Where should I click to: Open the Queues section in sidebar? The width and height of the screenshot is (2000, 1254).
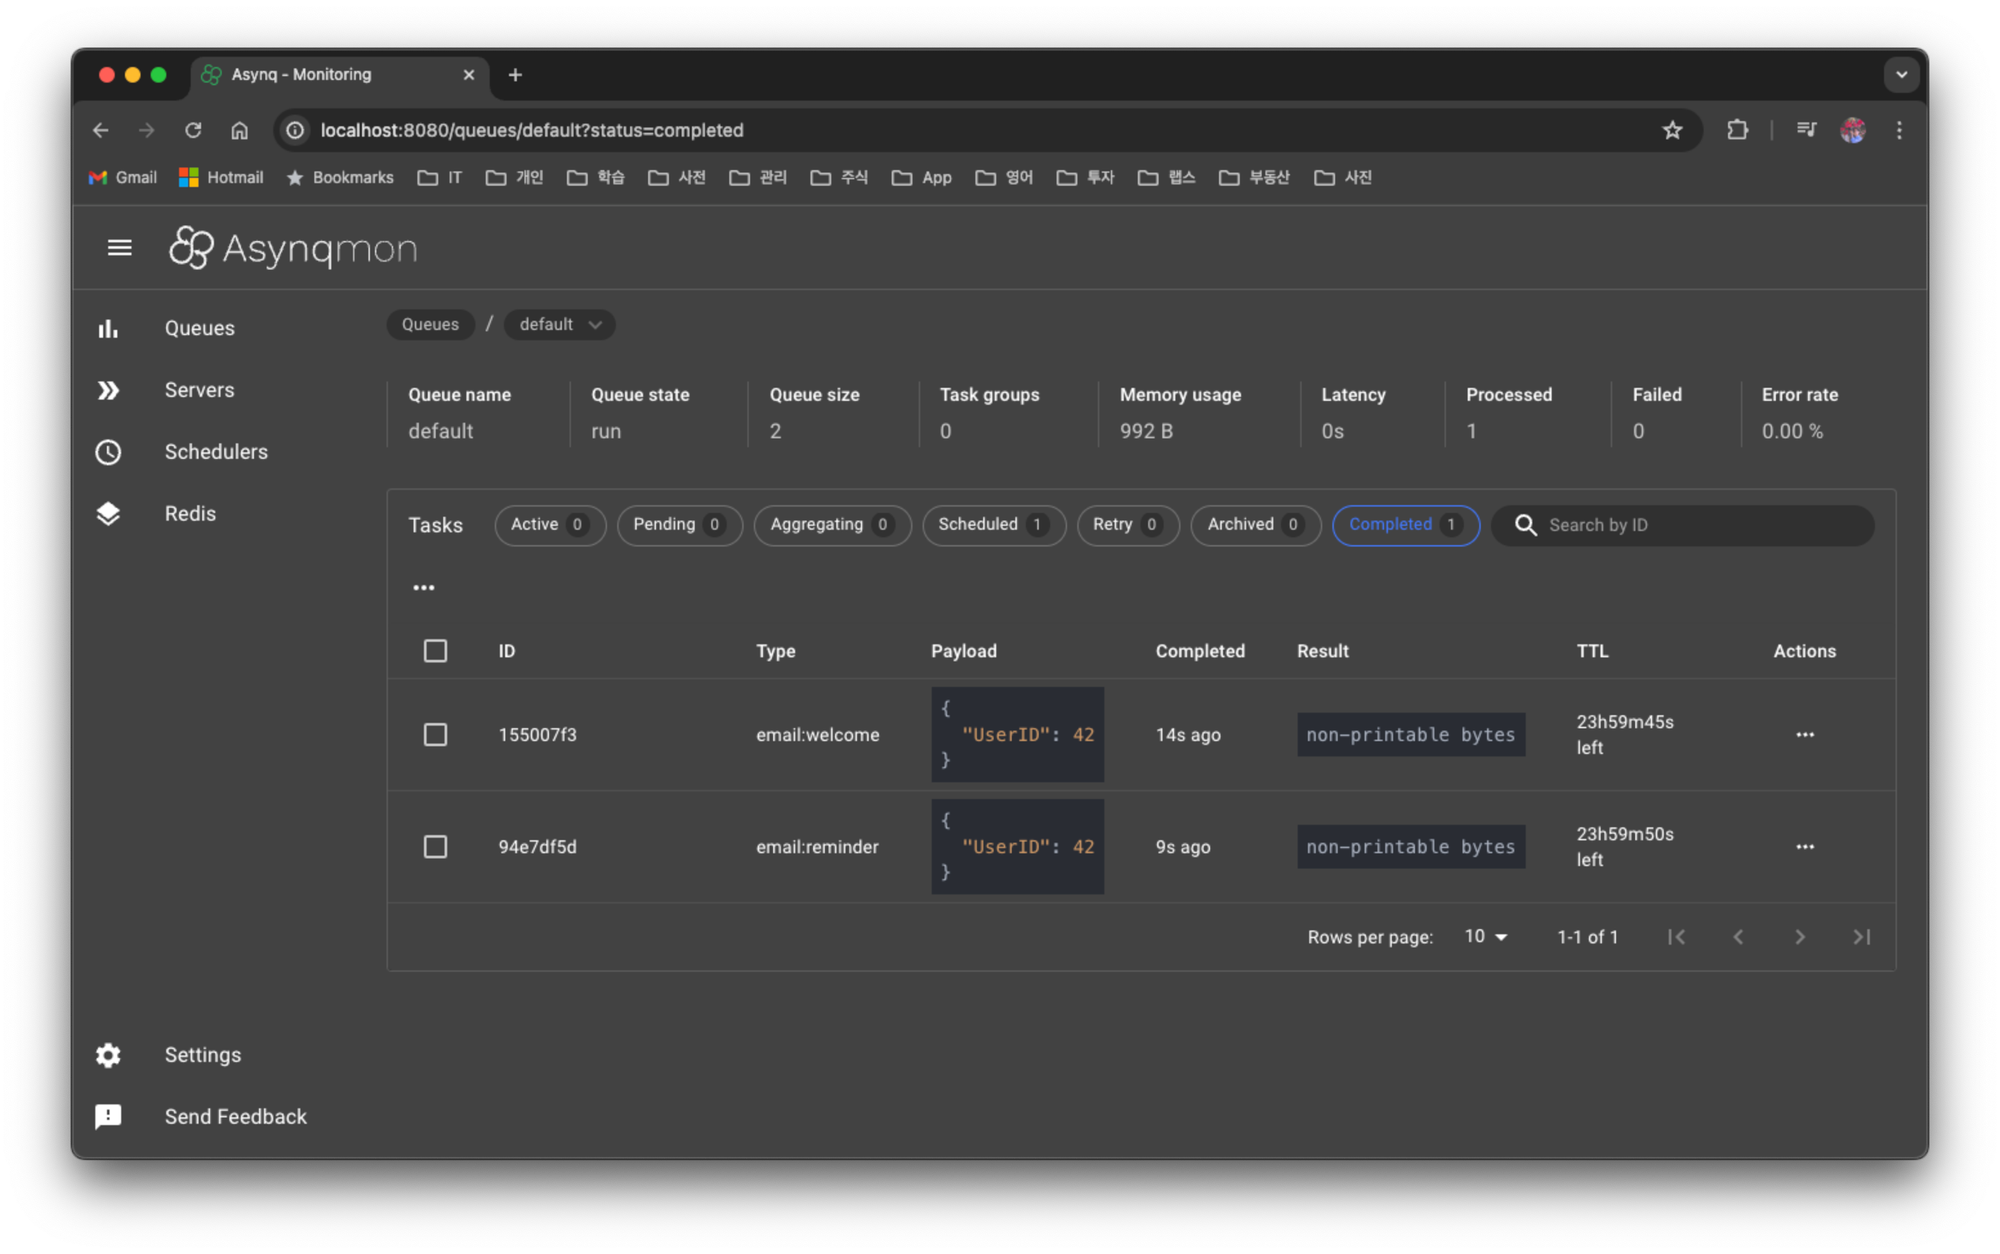[x=199, y=327]
